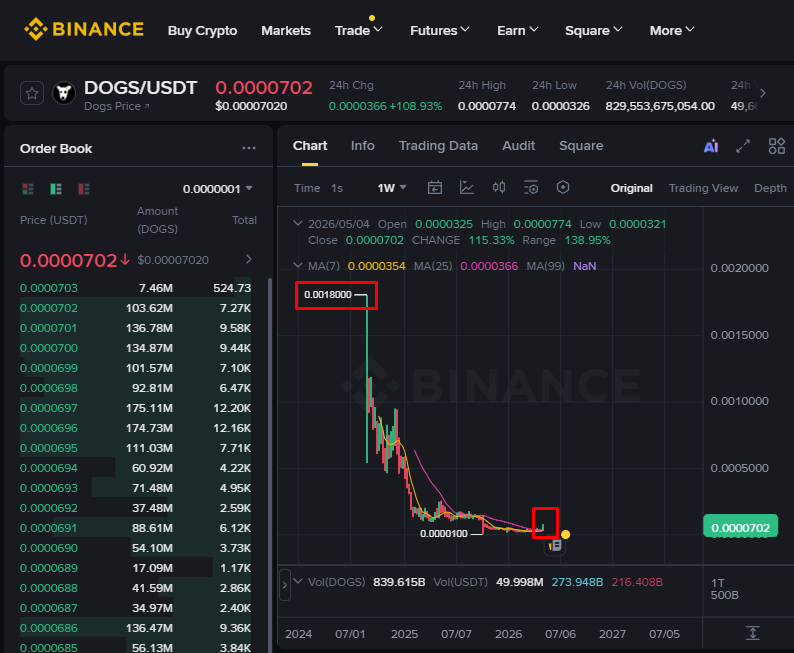Click the current price 0.0000702 label on axis

(x=740, y=527)
